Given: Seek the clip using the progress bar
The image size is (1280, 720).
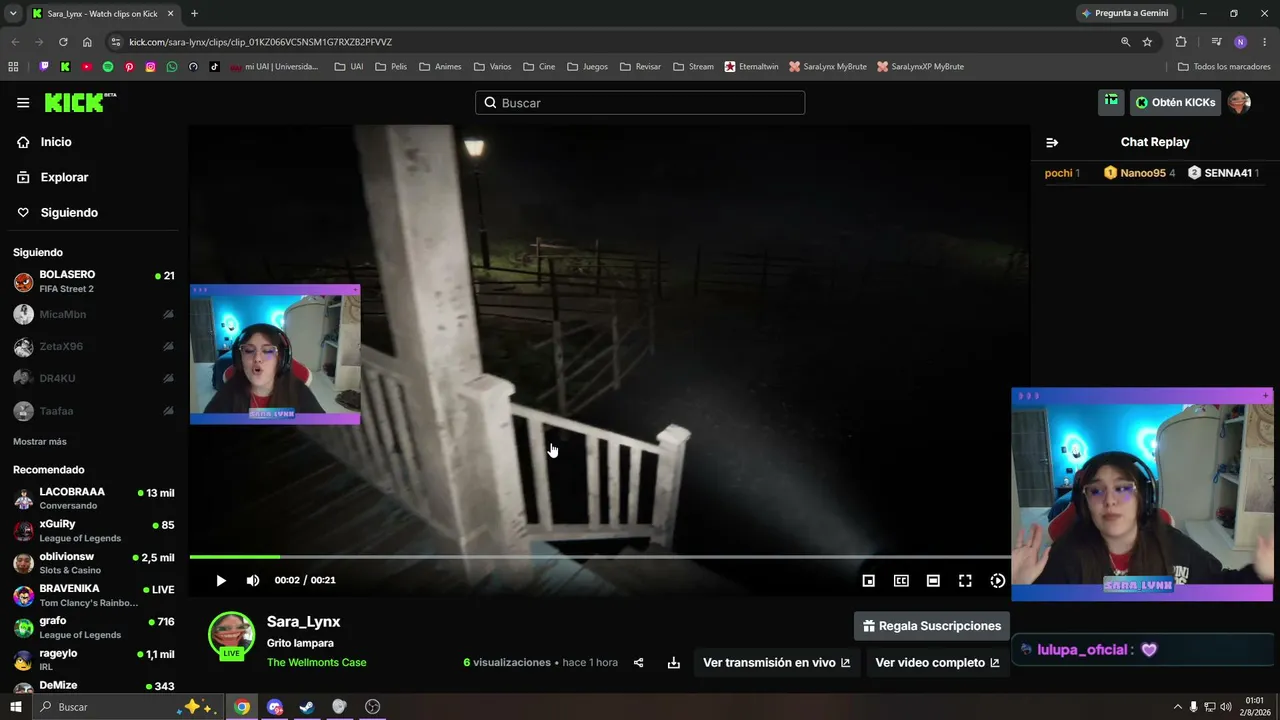Looking at the screenshot, I should pyautogui.click(x=600, y=557).
